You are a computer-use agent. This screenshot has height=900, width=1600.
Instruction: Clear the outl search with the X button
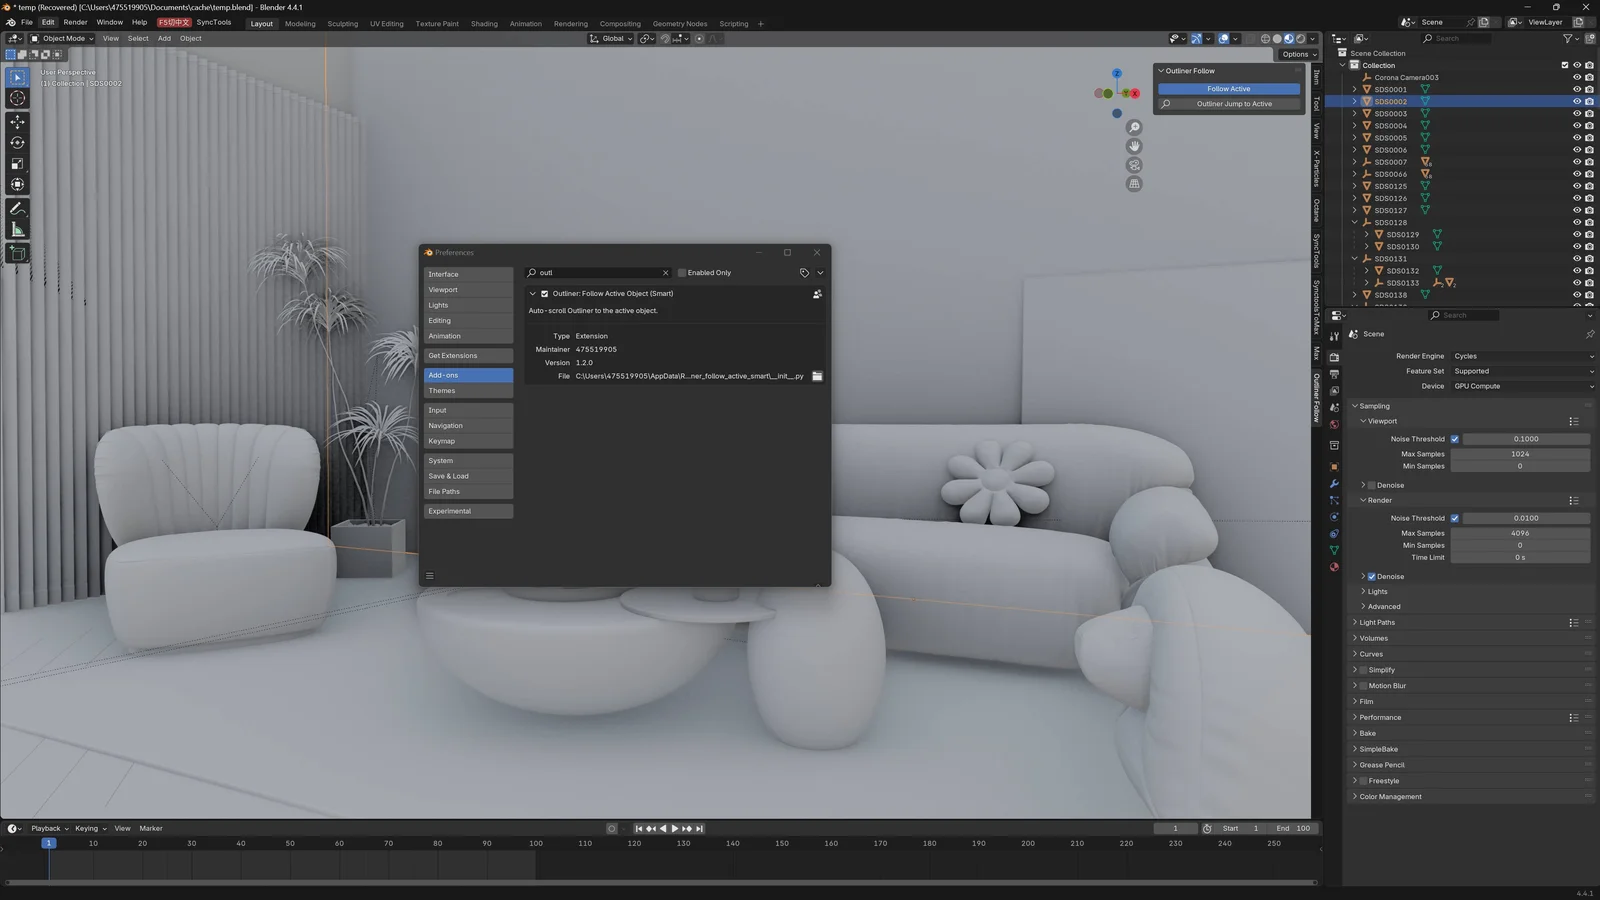pyautogui.click(x=665, y=272)
